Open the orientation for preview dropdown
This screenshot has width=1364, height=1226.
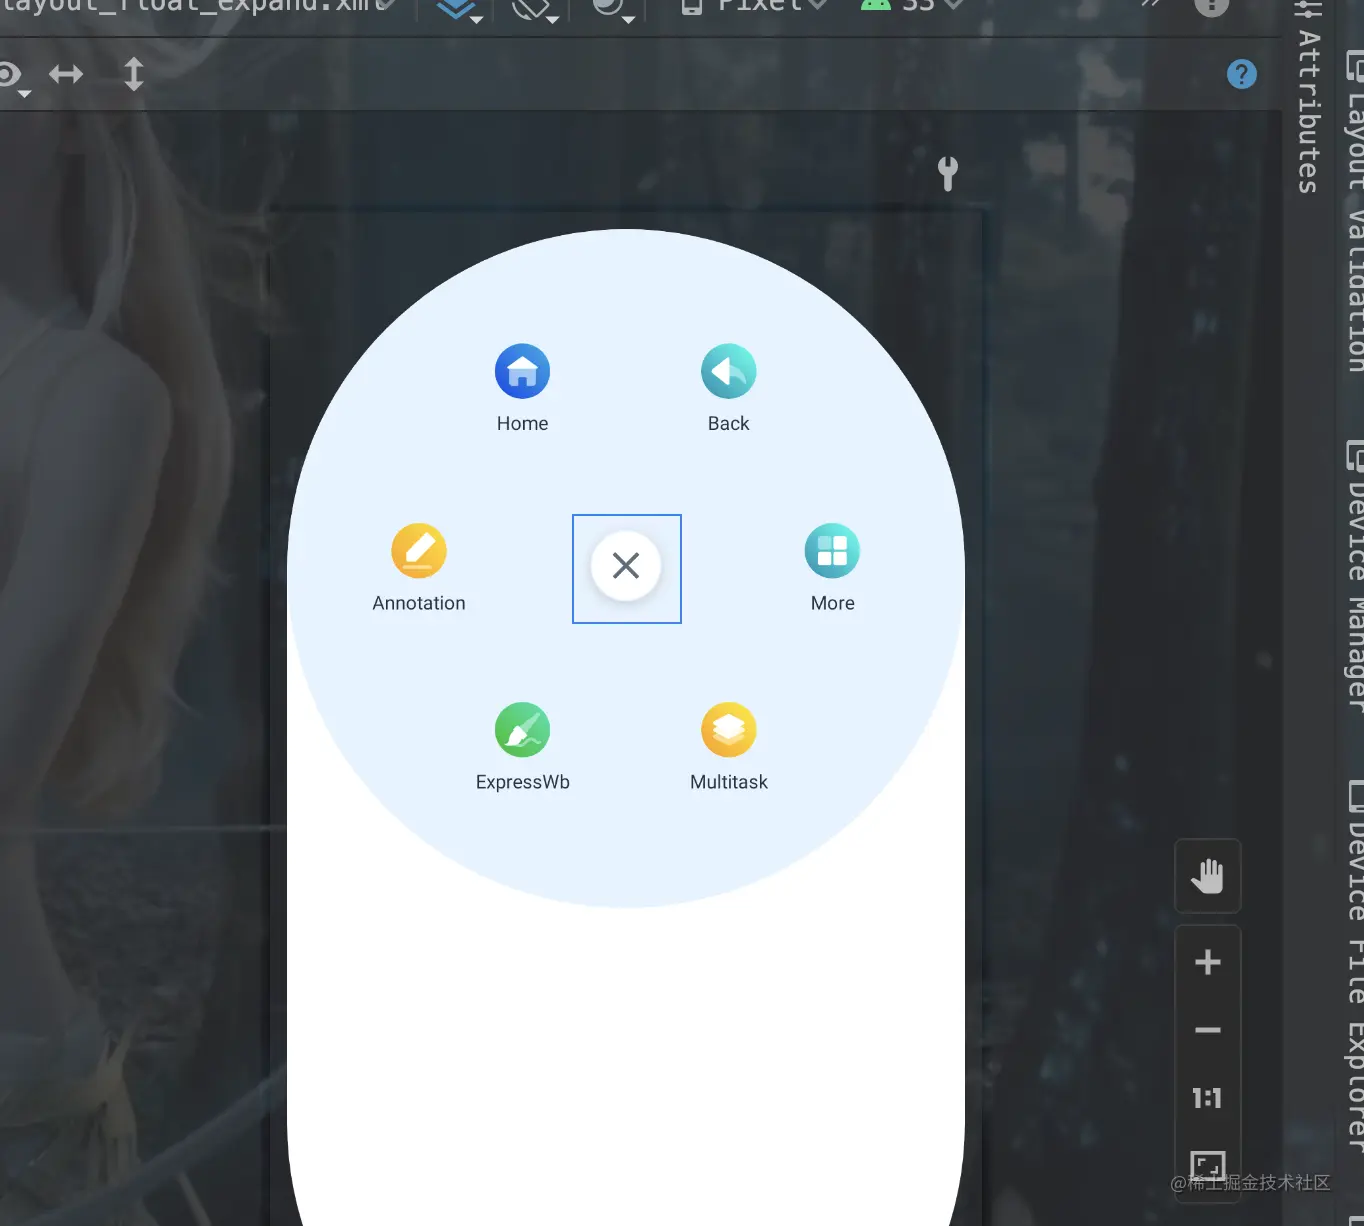(x=535, y=10)
